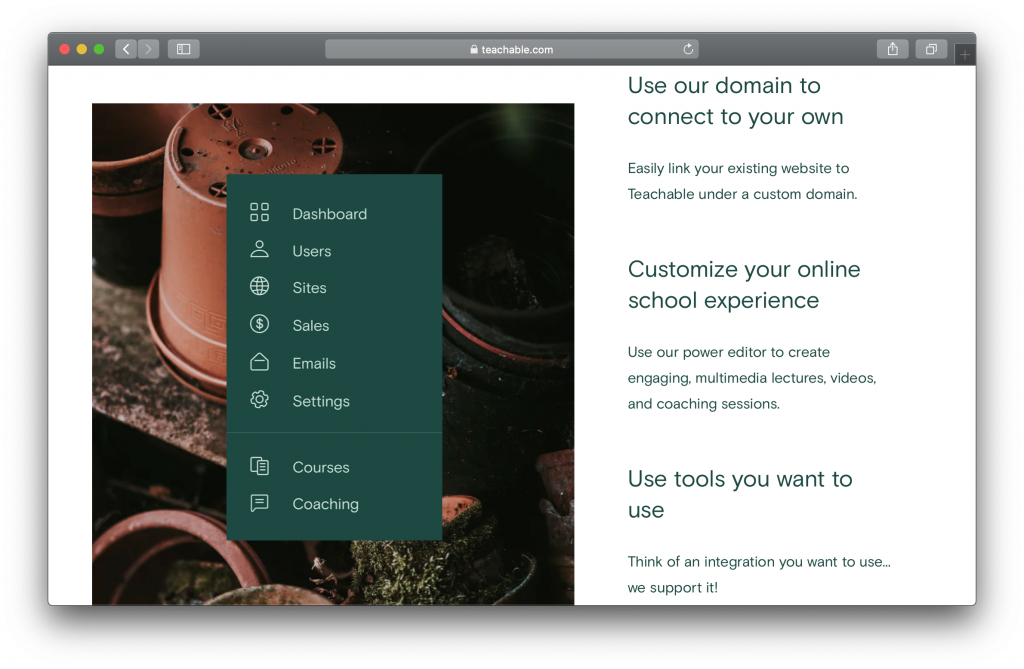Click the Coaching chat bubble icon

tap(259, 502)
